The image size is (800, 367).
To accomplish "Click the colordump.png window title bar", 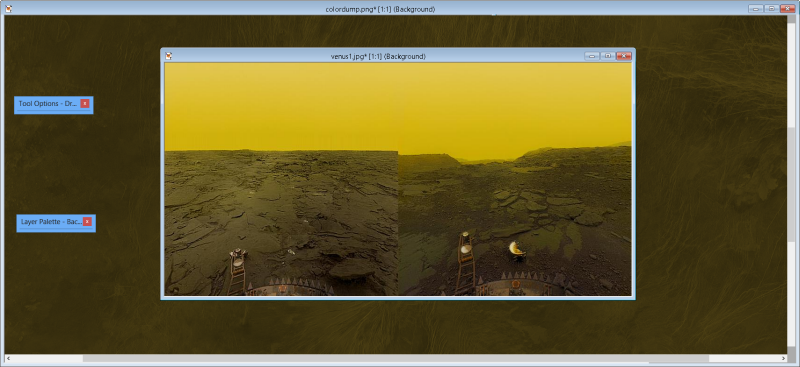I will pos(380,9).
